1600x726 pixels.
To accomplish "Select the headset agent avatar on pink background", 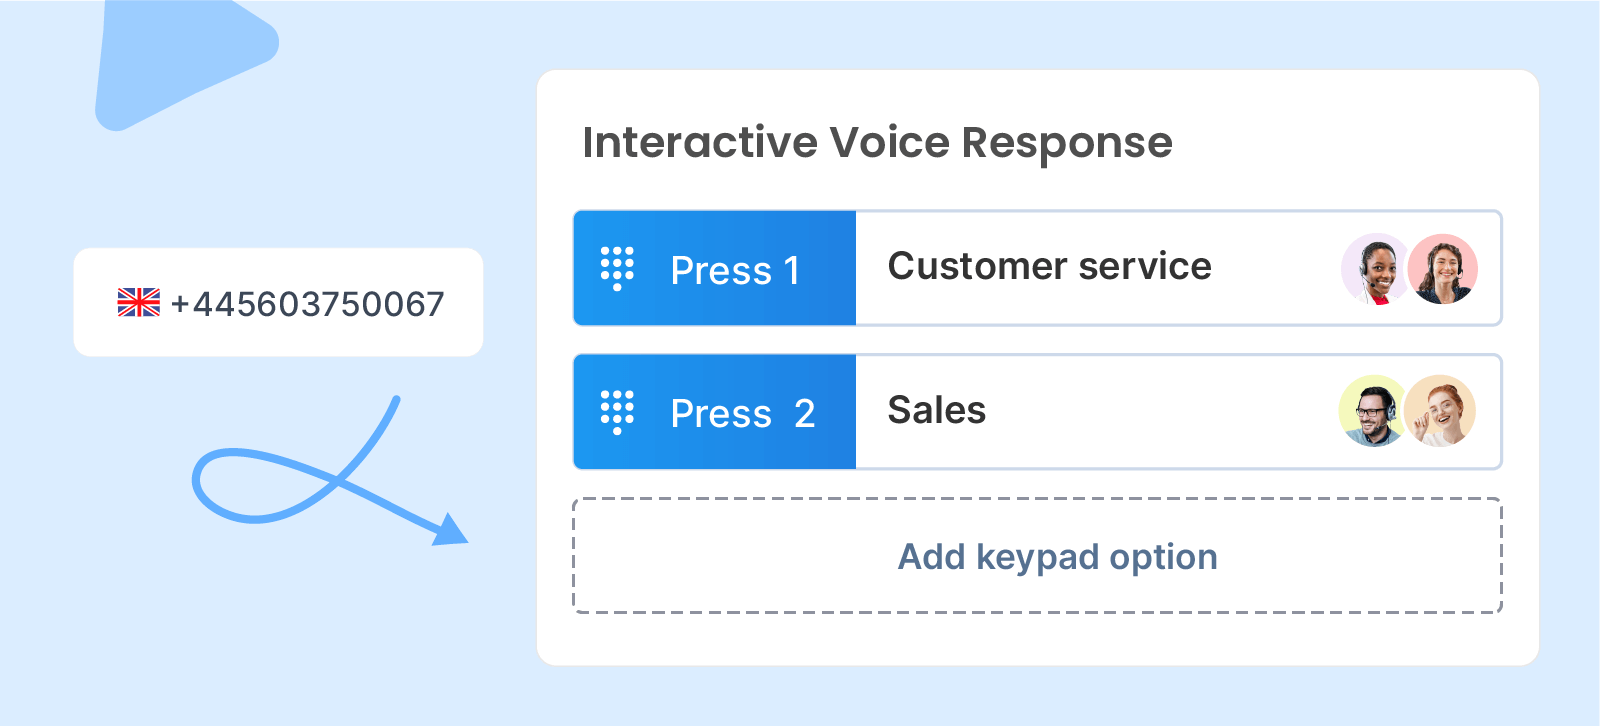I will pyautogui.click(x=1442, y=268).
